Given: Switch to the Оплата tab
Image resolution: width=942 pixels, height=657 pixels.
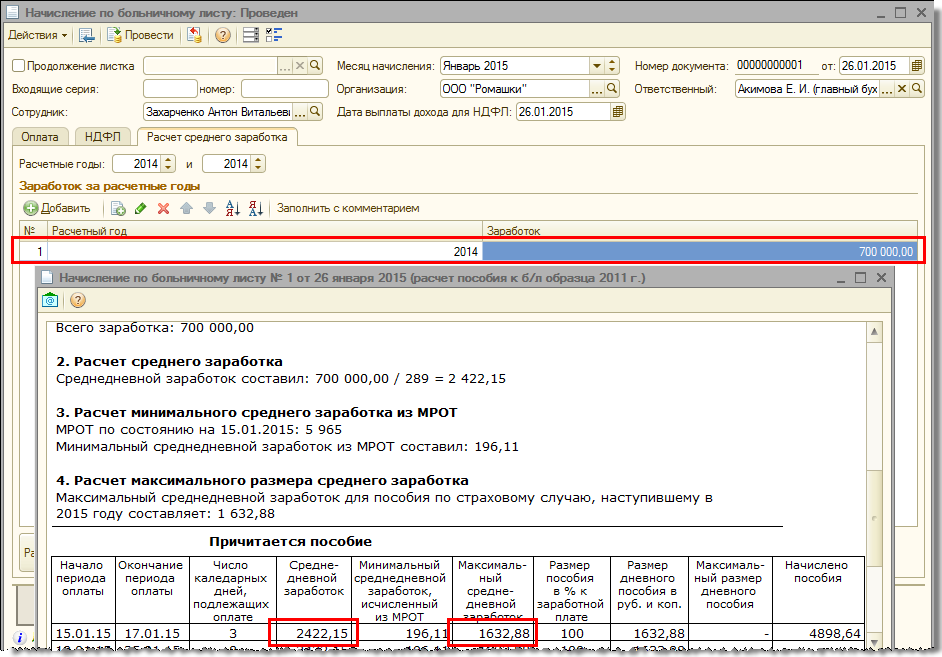Looking at the screenshot, I should pos(40,137).
